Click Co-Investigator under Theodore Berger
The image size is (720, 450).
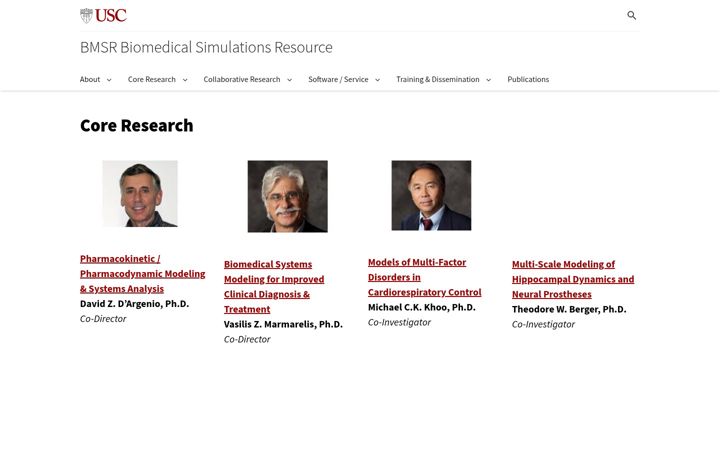click(x=543, y=324)
